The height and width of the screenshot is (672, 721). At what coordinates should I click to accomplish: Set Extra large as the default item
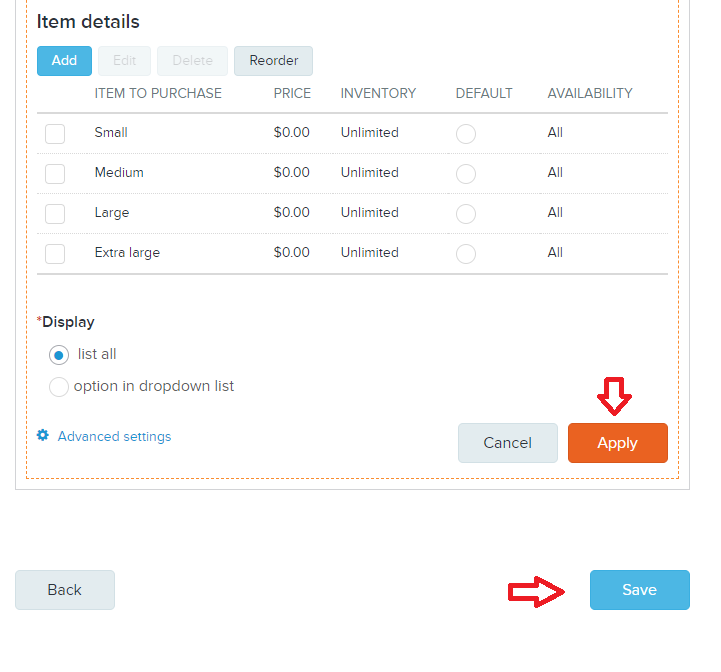(x=466, y=254)
